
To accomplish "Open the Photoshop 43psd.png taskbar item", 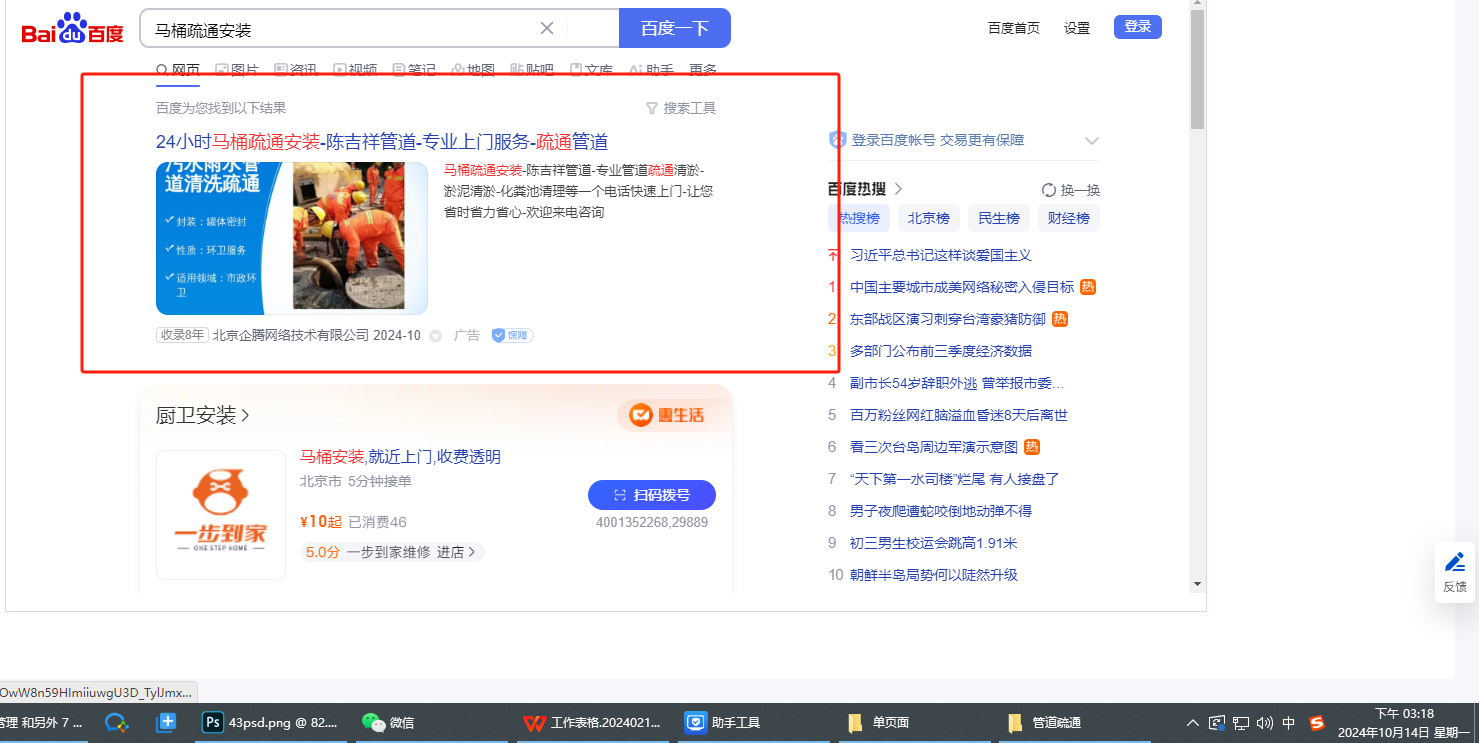I will (x=271, y=722).
